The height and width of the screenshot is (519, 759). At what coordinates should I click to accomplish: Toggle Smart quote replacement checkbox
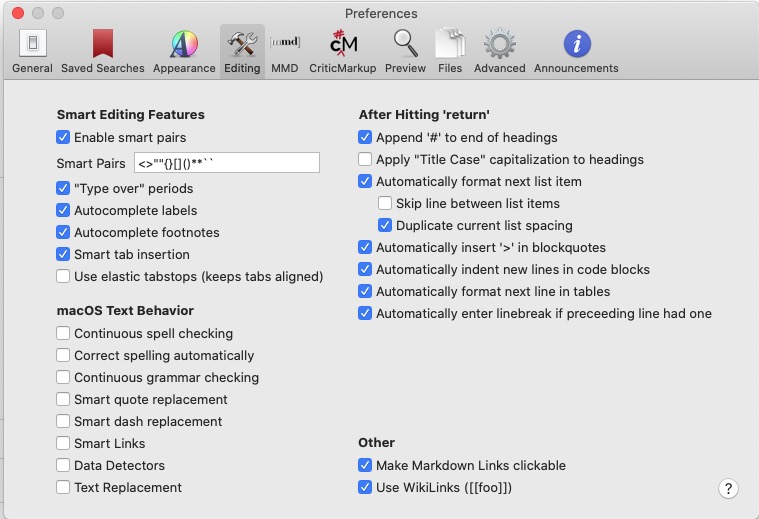[64, 399]
